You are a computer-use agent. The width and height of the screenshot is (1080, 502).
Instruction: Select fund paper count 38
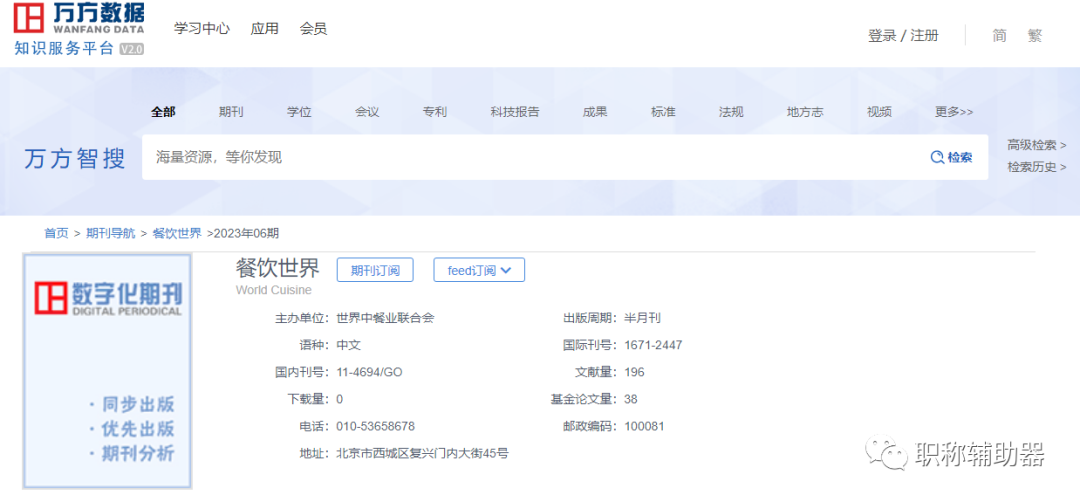click(x=631, y=399)
